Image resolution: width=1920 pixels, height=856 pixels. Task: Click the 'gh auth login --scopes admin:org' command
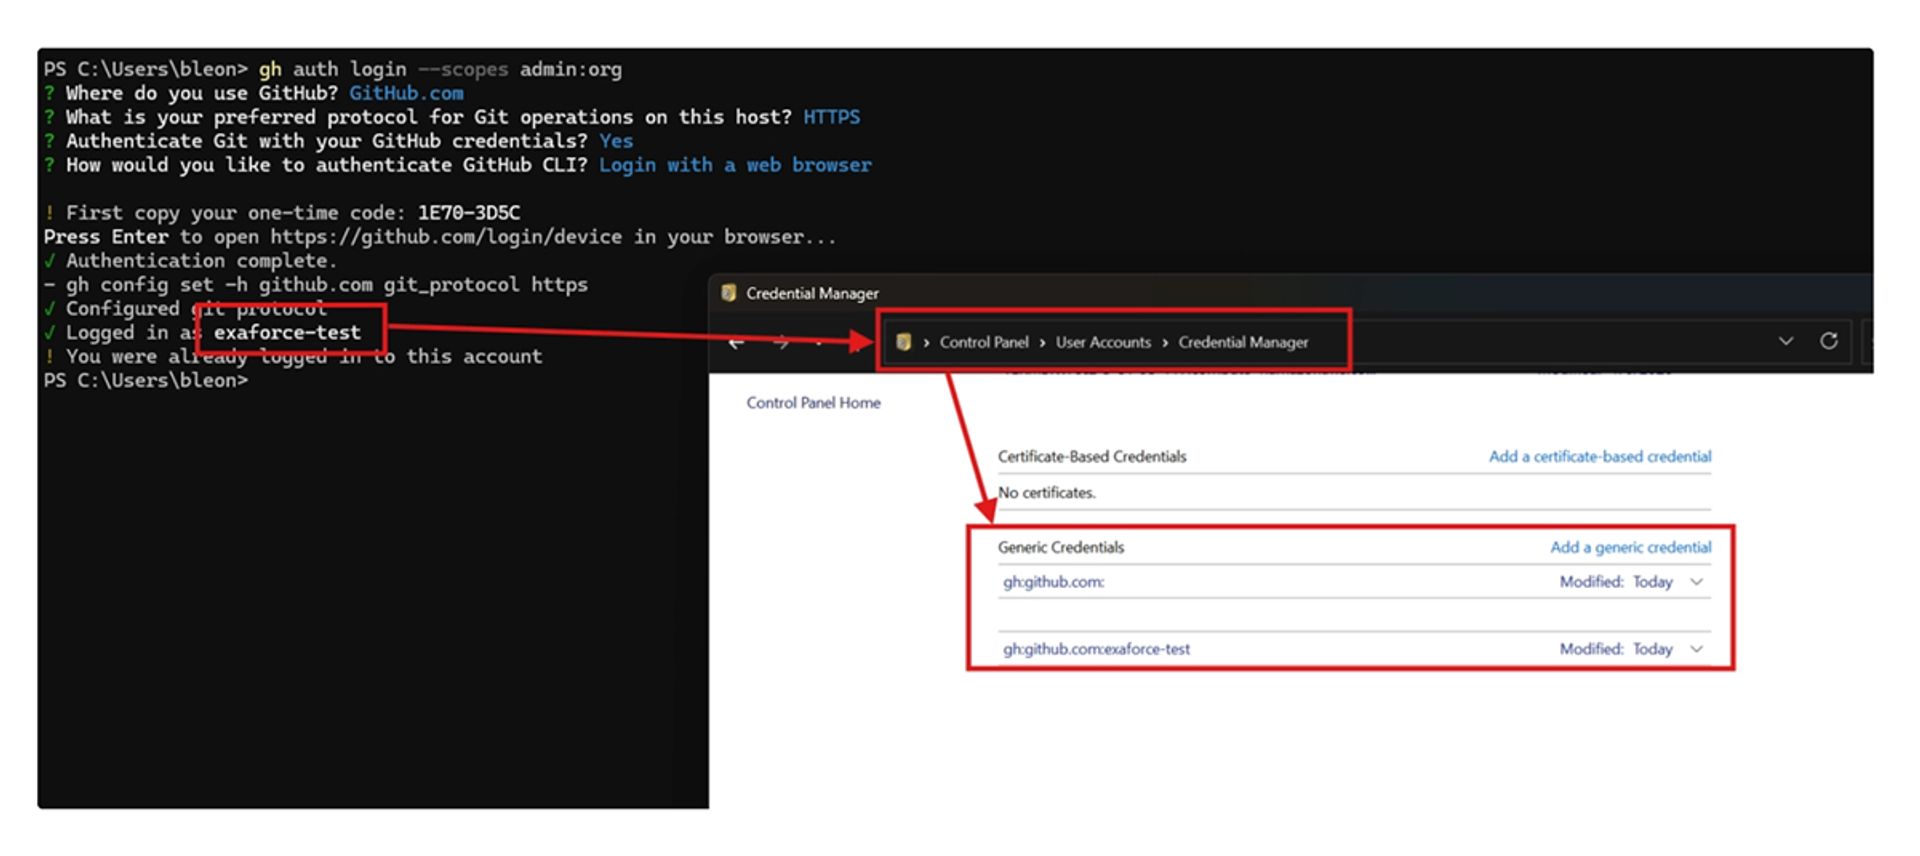pyautogui.click(x=440, y=69)
